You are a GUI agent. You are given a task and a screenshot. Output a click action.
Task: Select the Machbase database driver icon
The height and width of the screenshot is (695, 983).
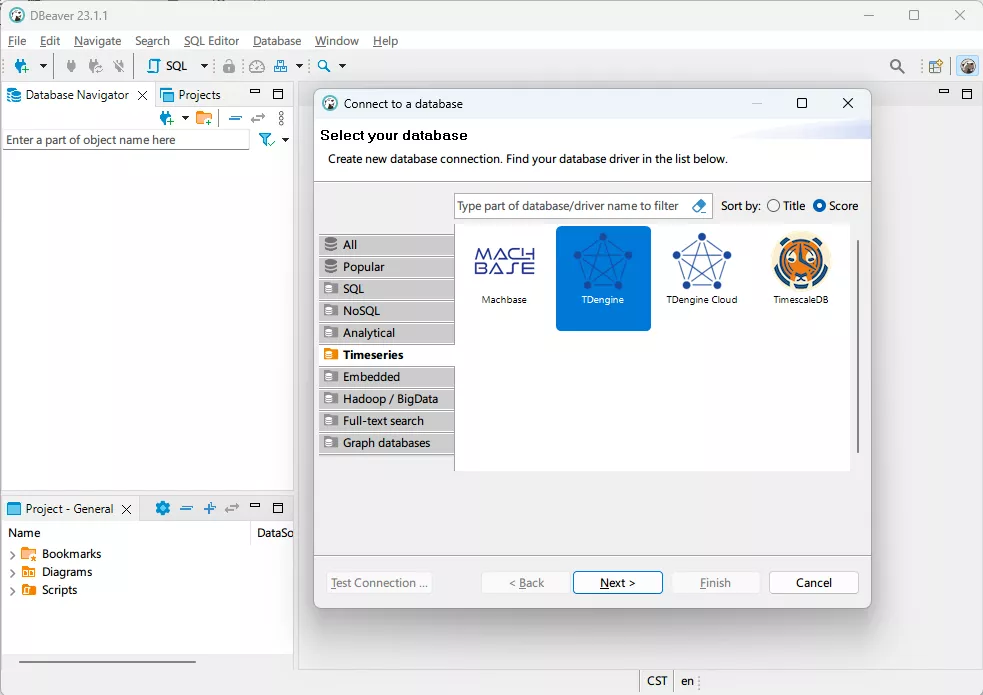pos(504,262)
